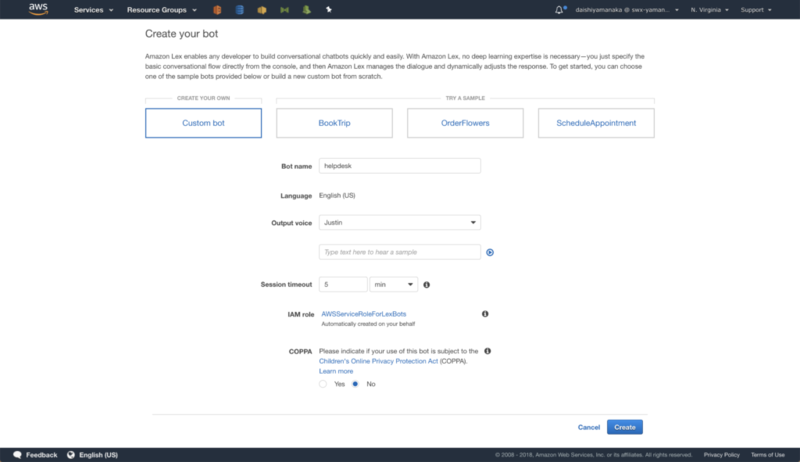Click the English (US) language value
The image size is (800, 462).
pos(337,195)
